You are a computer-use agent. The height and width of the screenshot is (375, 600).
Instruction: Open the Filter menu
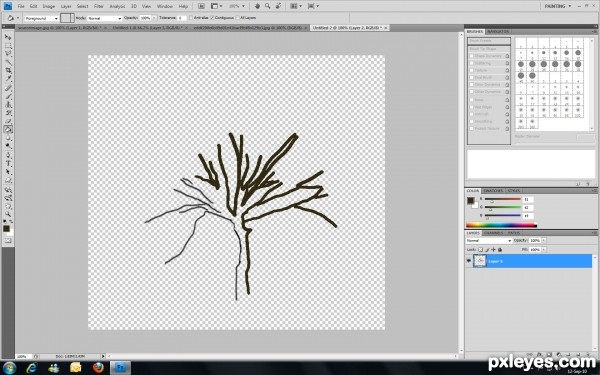pos(99,6)
